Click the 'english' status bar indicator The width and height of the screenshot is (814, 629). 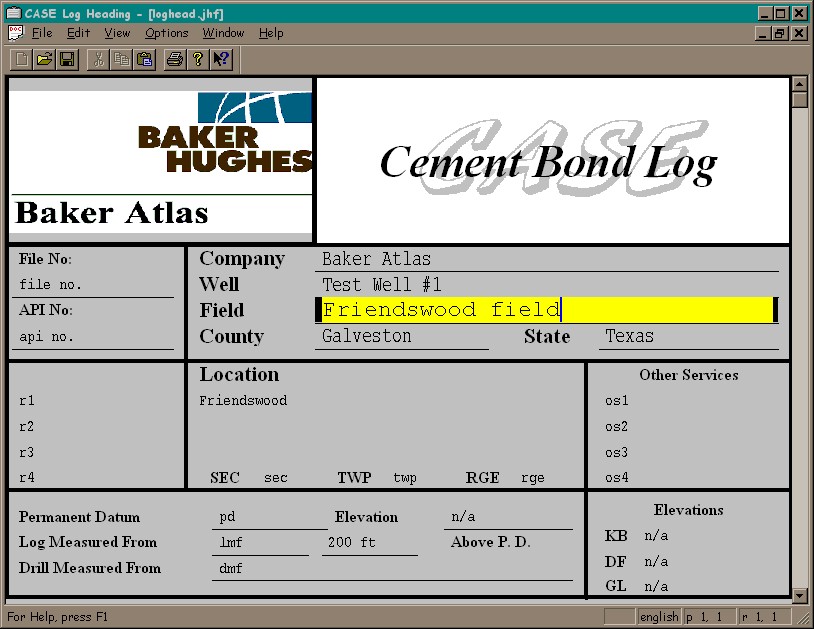[659, 617]
